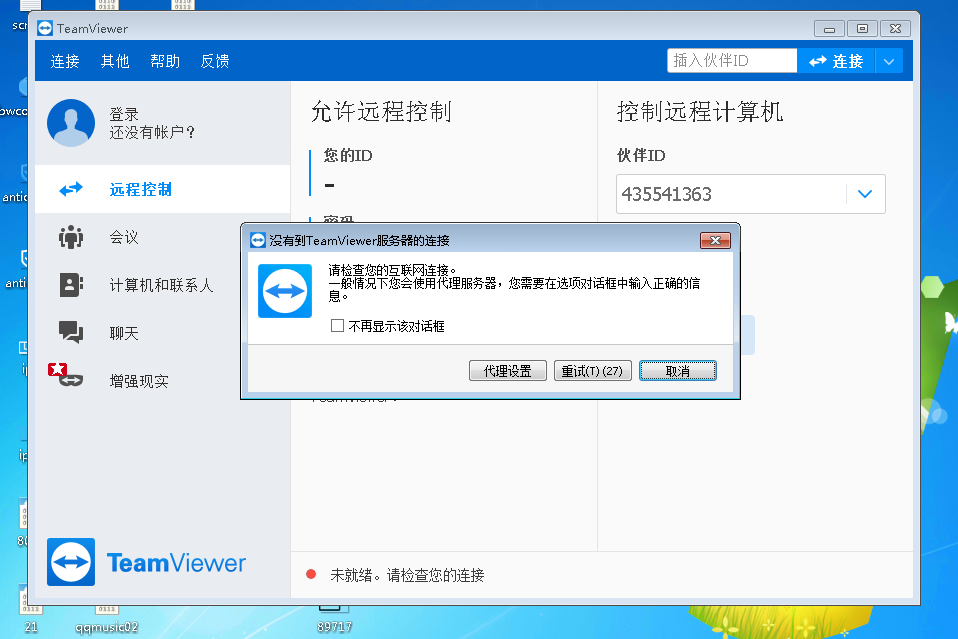The height and width of the screenshot is (639, 958).
Task: Open the 其他 menu
Action: pyautogui.click(x=115, y=61)
